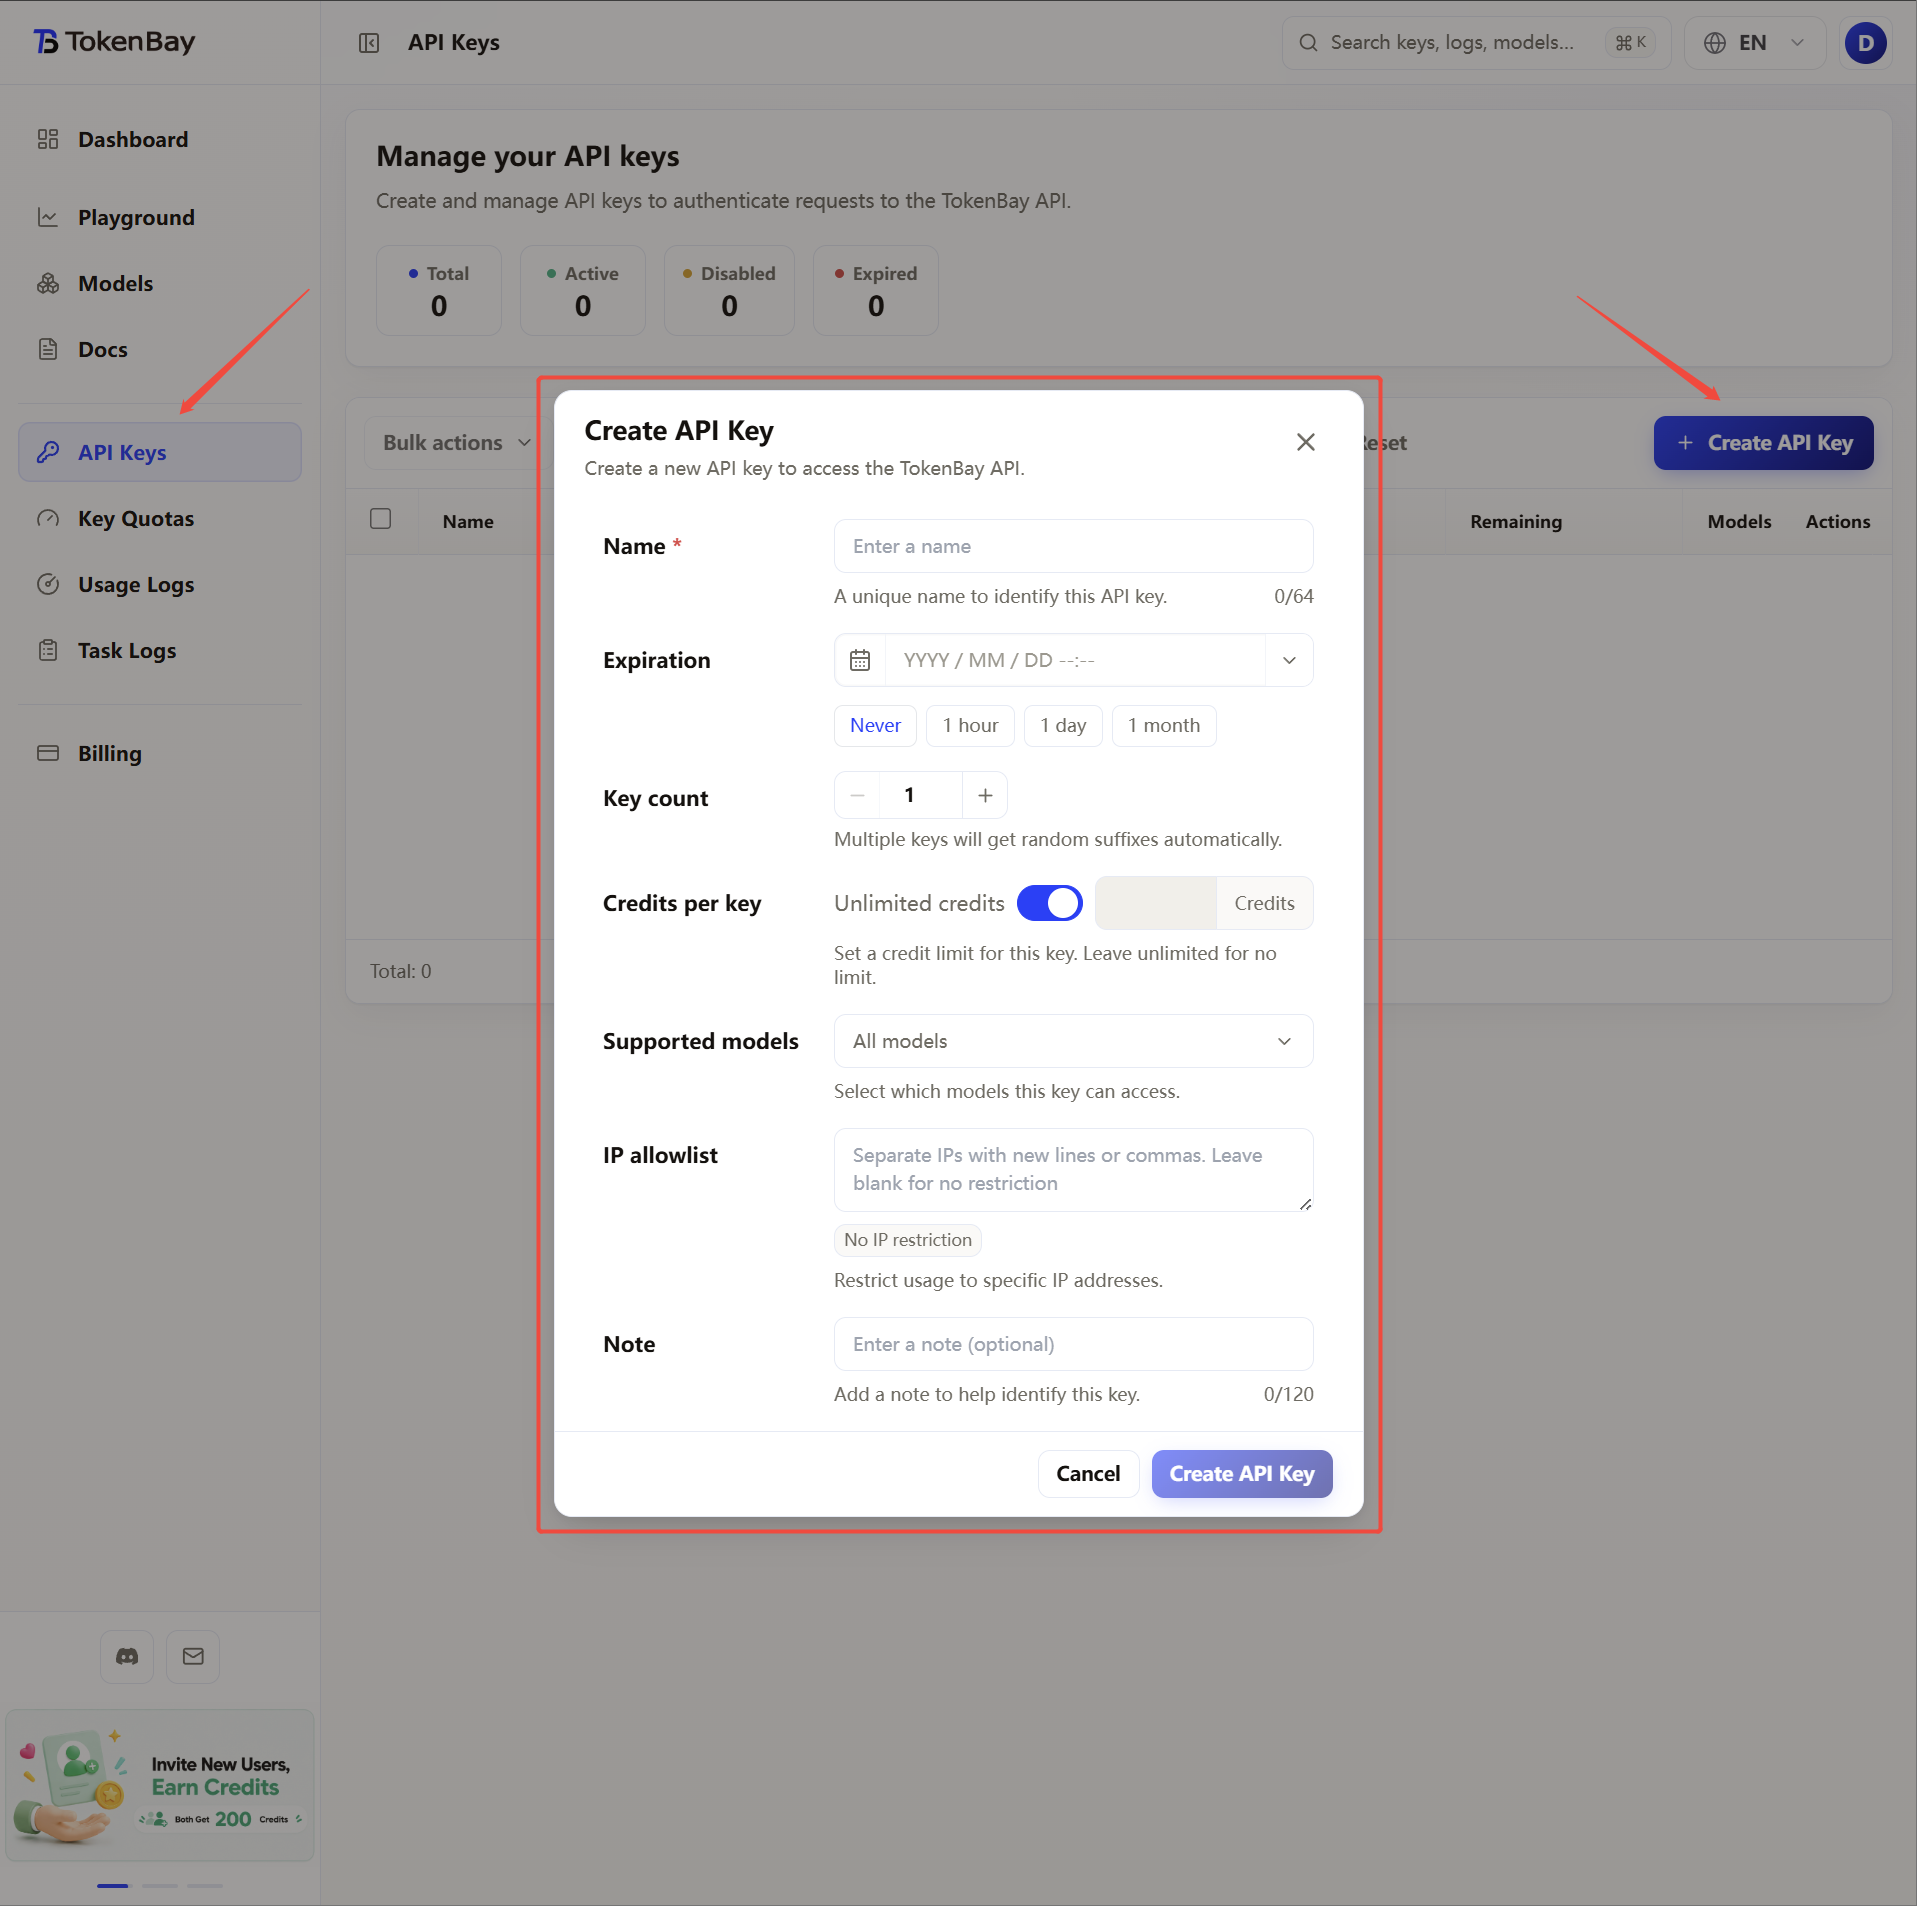1917x1906 pixels.
Task: Click the Total: 0 footer text
Action: pyautogui.click(x=400, y=971)
